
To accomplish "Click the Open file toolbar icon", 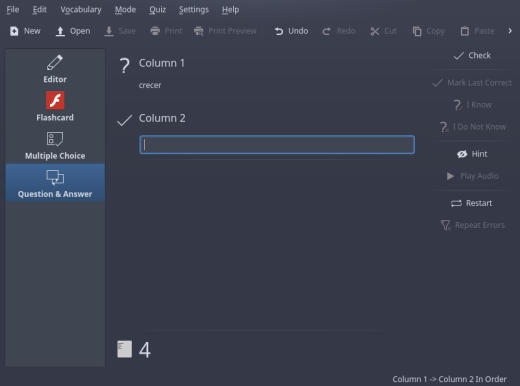I will [x=60, y=31].
